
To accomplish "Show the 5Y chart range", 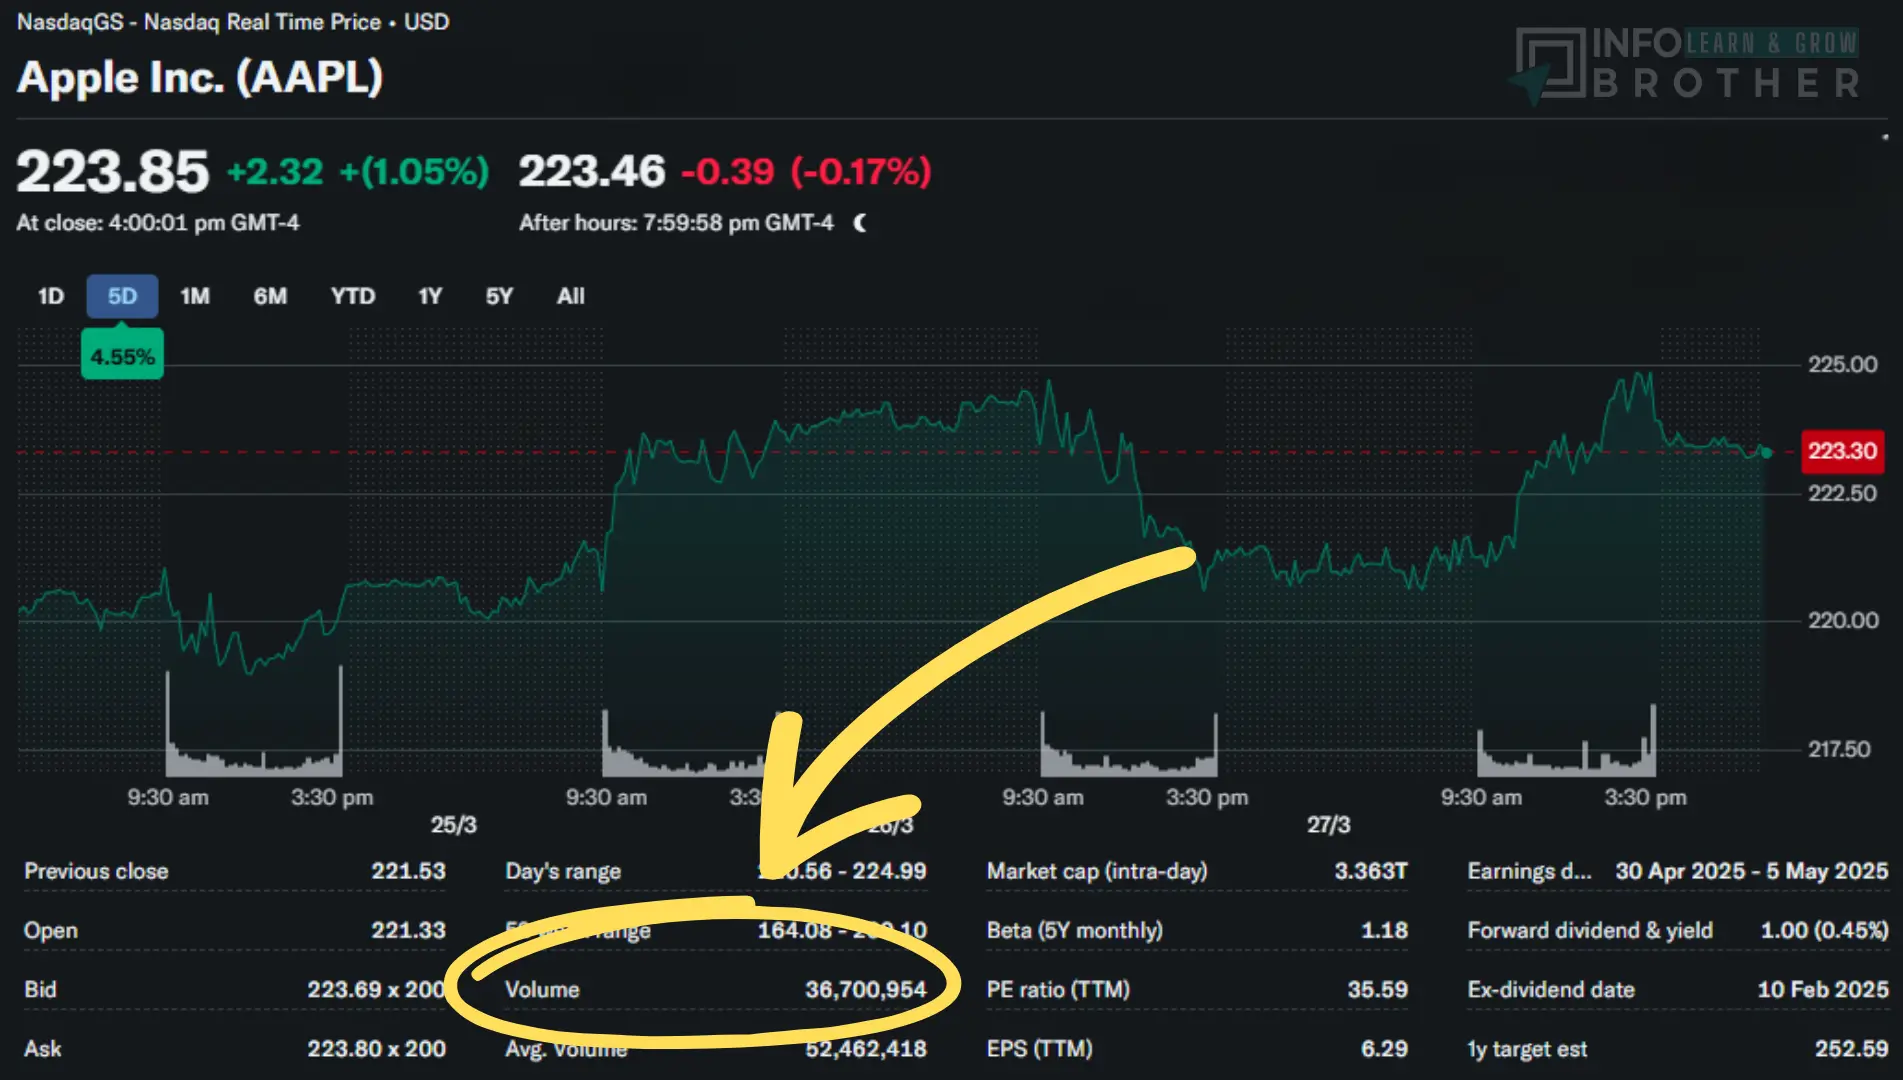I will [x=499, y=296].
